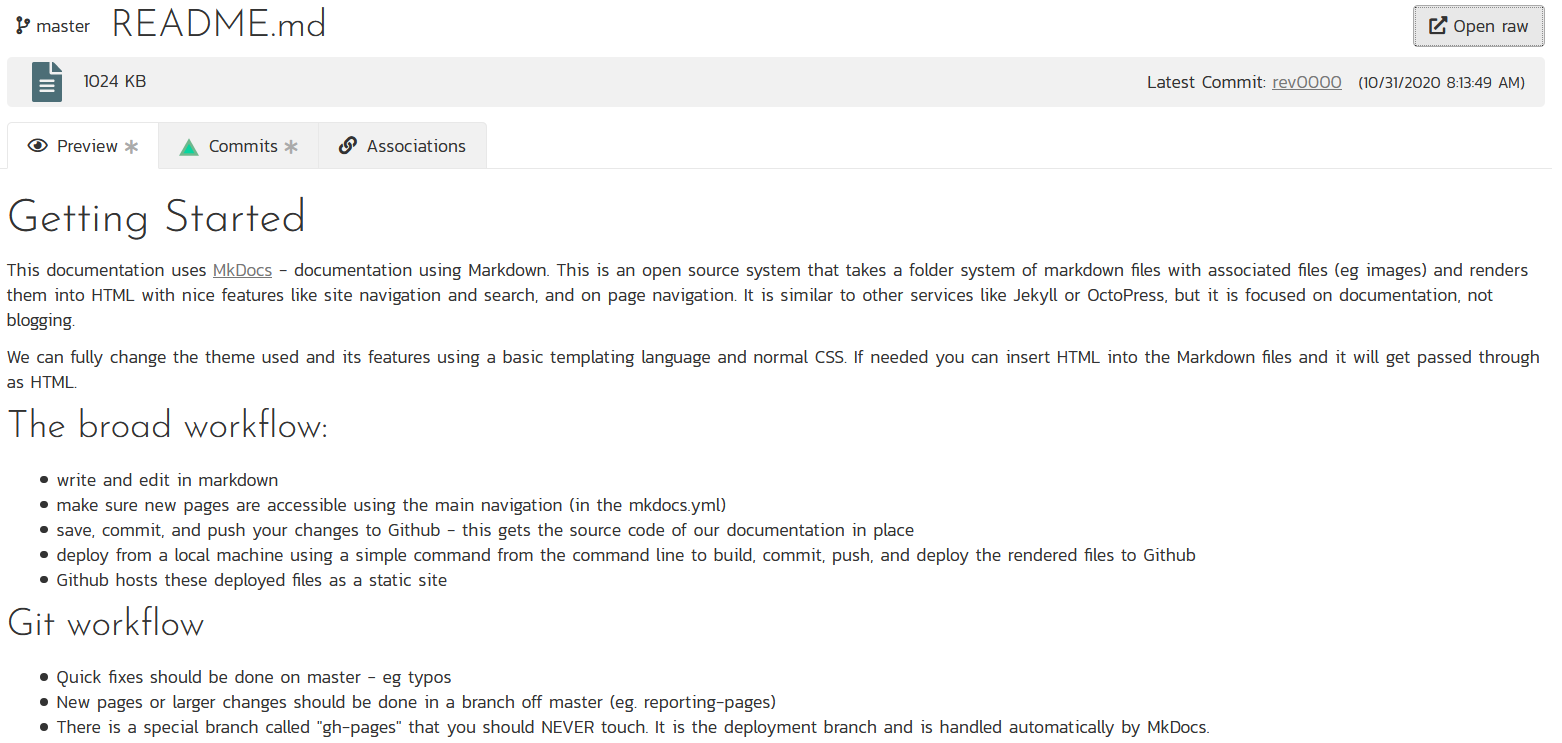Viewport: 1562px width, 743px height.
Task: Click the Getting Started heading
Action: click(156, 217)
